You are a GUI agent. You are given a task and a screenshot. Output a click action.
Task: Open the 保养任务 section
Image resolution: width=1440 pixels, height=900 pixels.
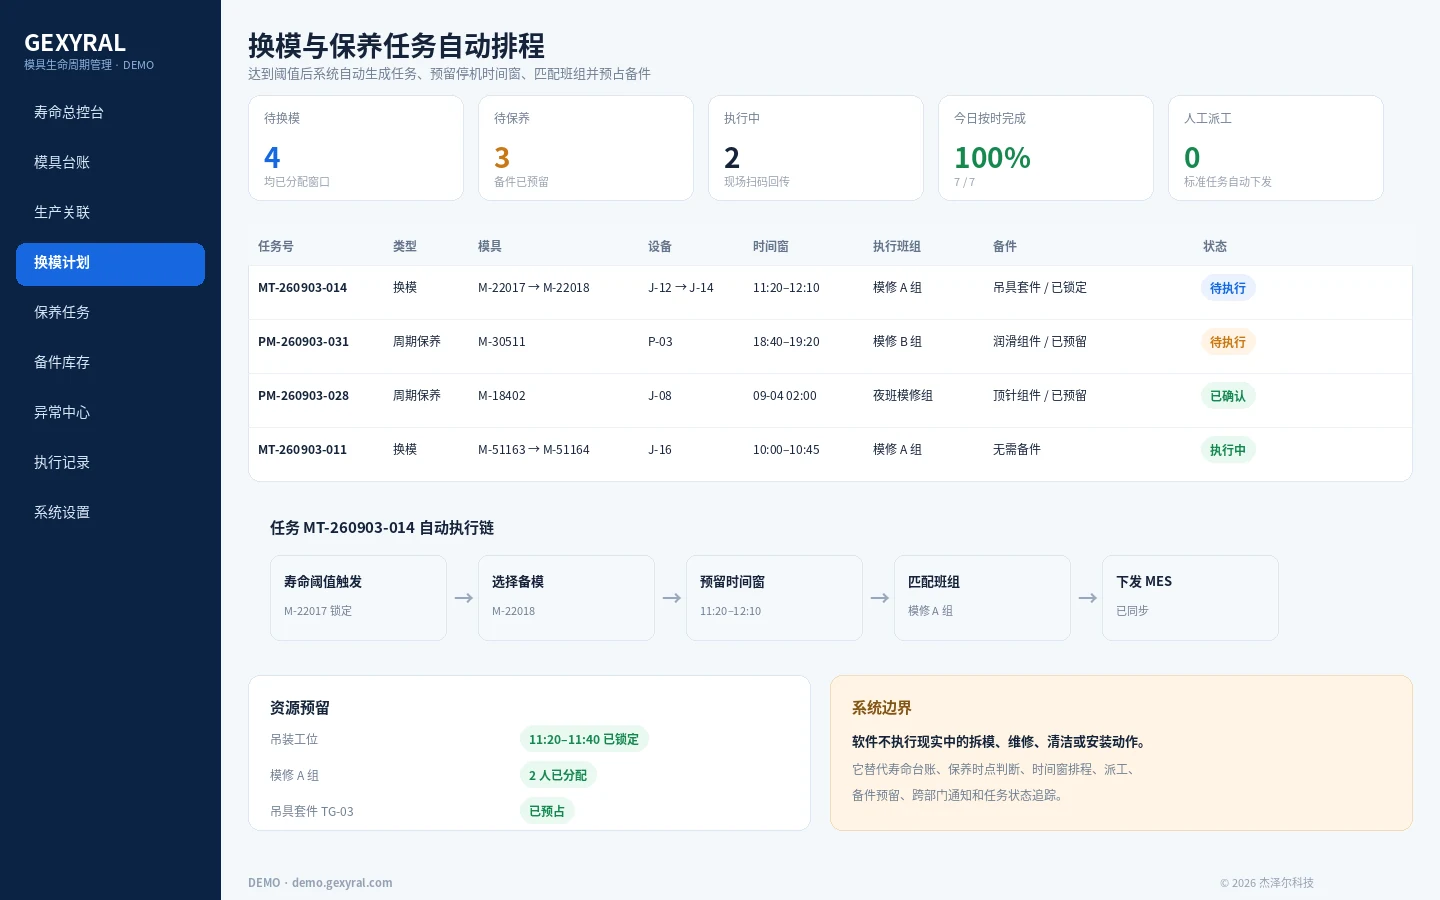(110, 312)
